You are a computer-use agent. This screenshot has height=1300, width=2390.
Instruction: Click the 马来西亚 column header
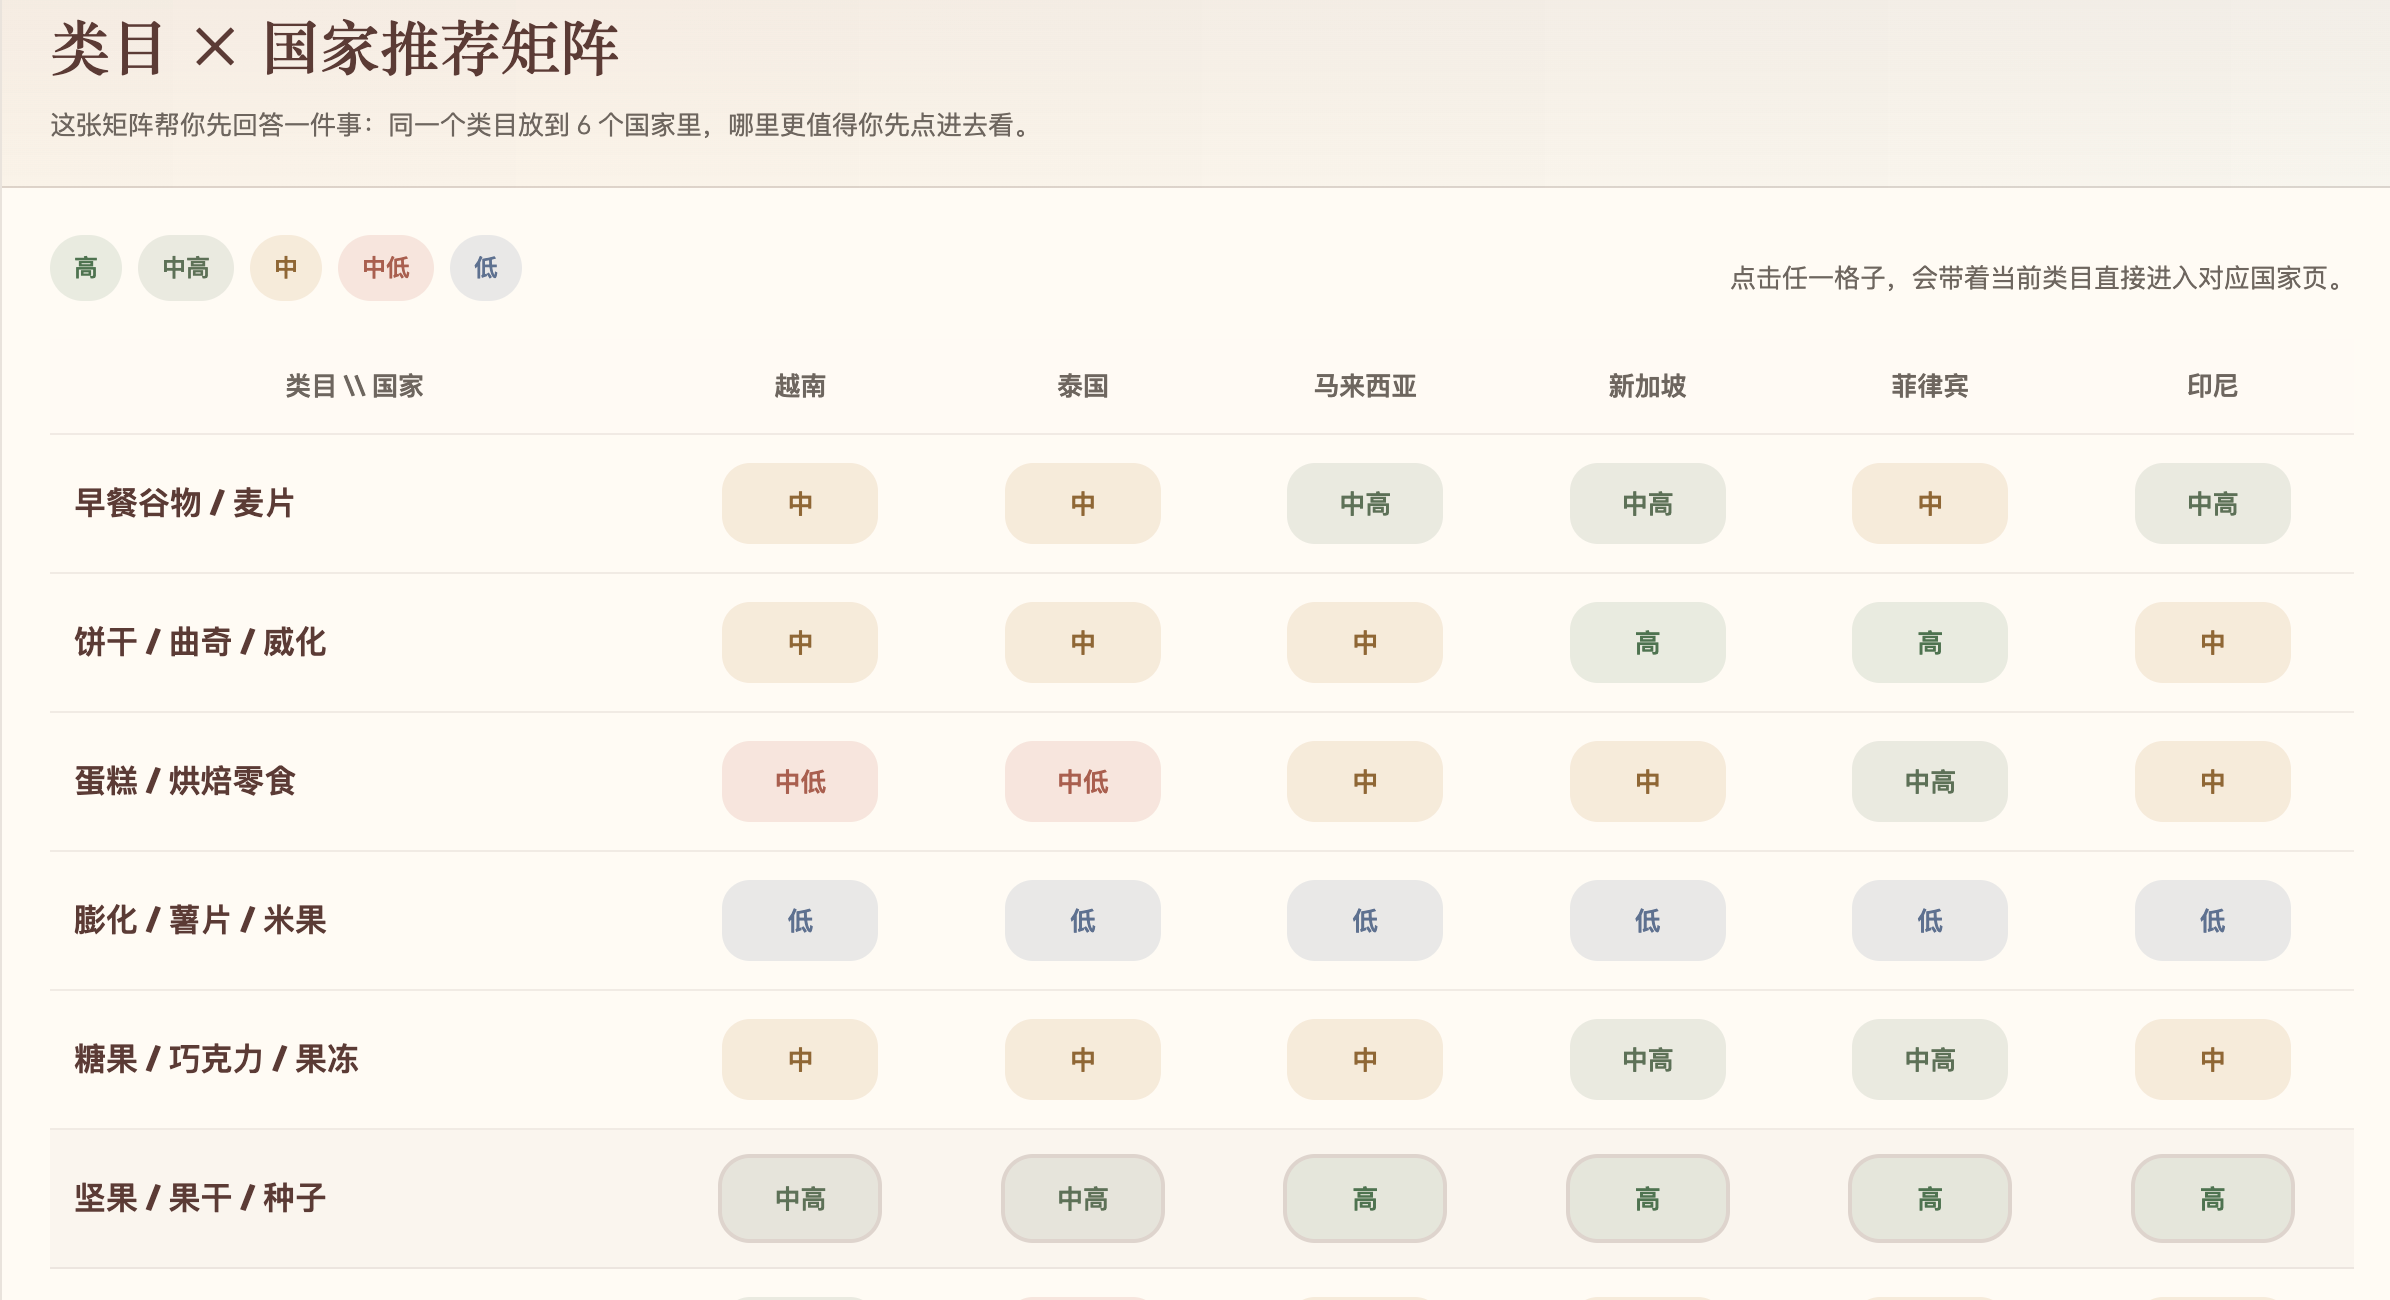pyautogui.click(x=1365, y=386)
